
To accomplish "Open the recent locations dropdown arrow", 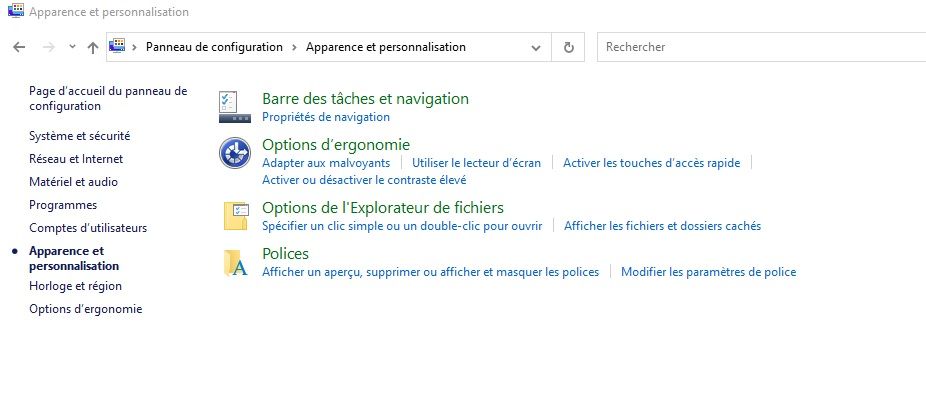I will (x=72, y=47).
